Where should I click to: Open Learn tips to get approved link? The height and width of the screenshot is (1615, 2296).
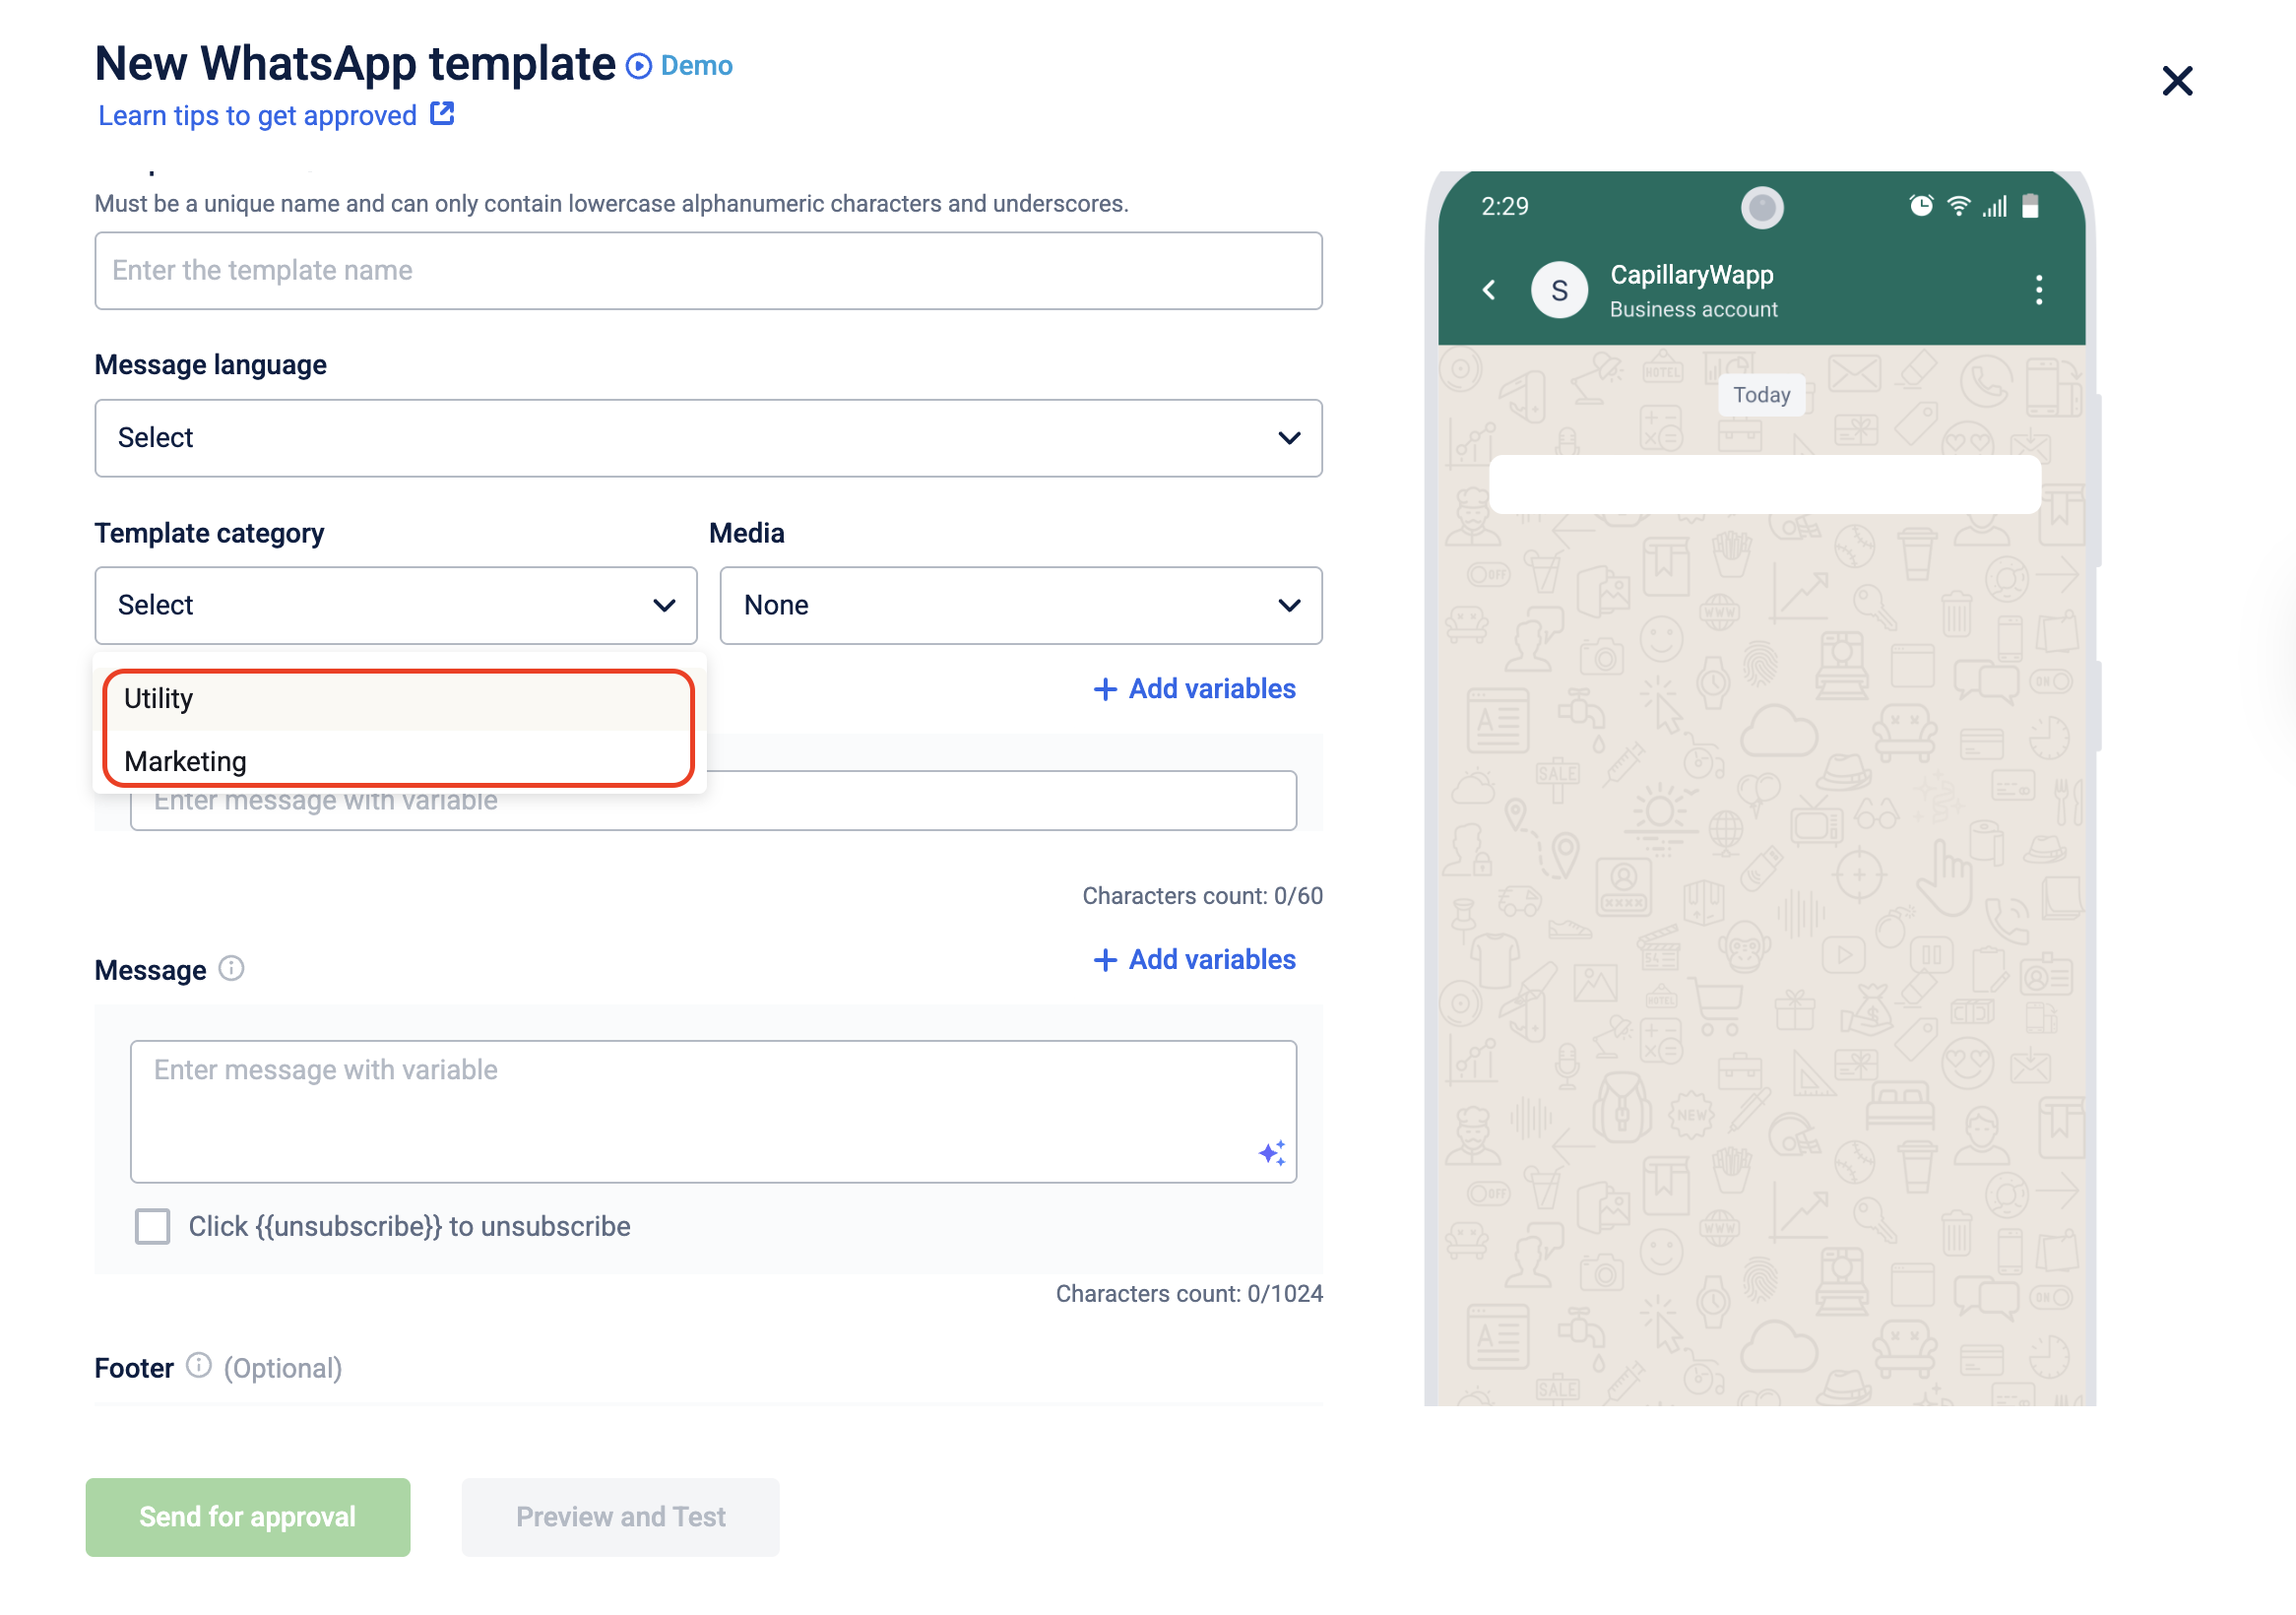[x=257, y=116]
